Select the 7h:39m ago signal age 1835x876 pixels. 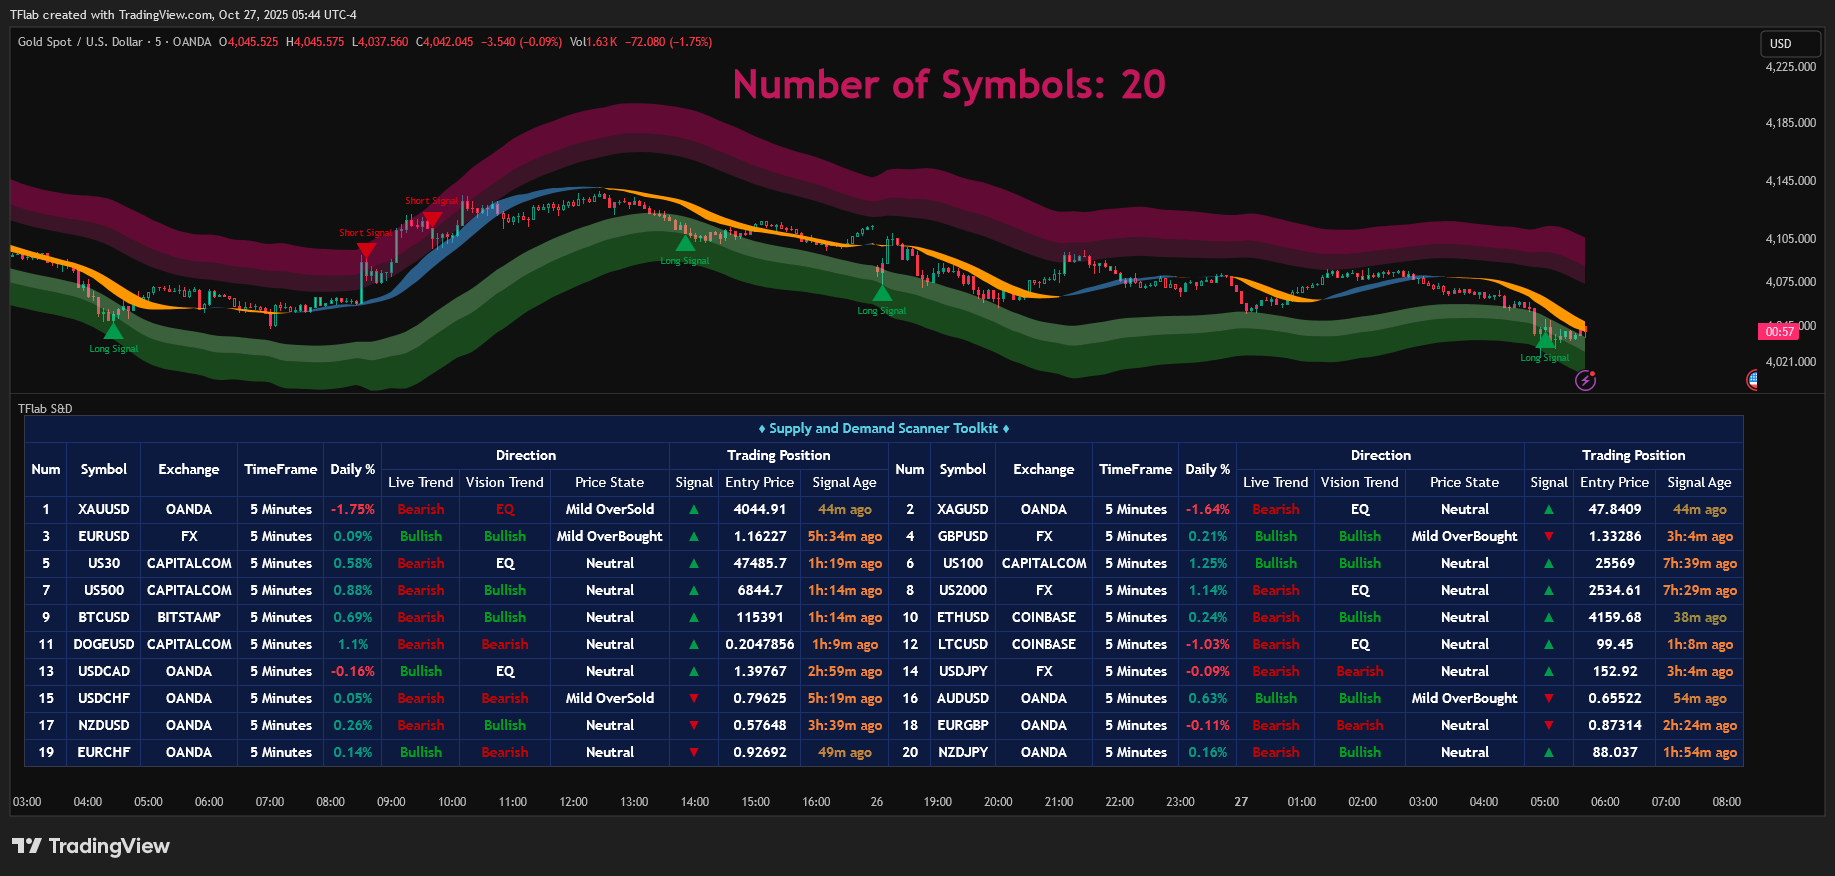[1700, 563]
